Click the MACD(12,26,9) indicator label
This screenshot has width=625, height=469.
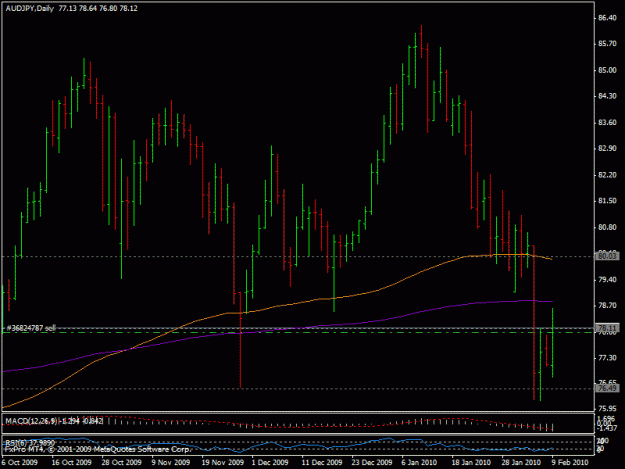pos(31,421)
